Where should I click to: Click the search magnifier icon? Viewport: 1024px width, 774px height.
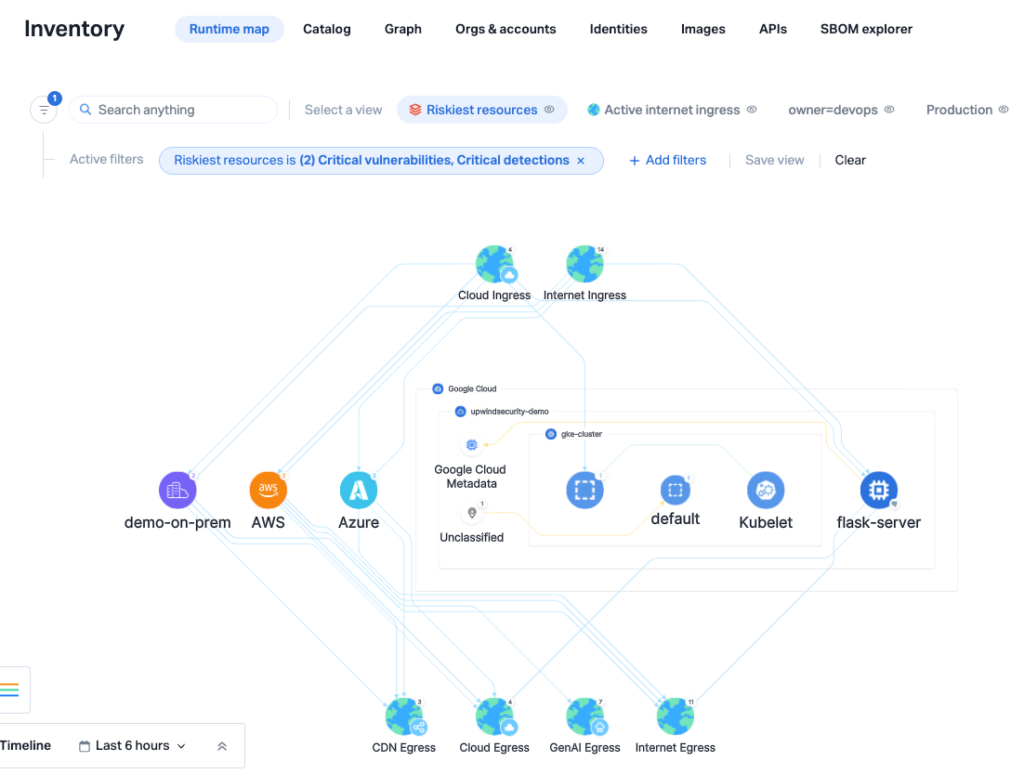click(85, 109)
